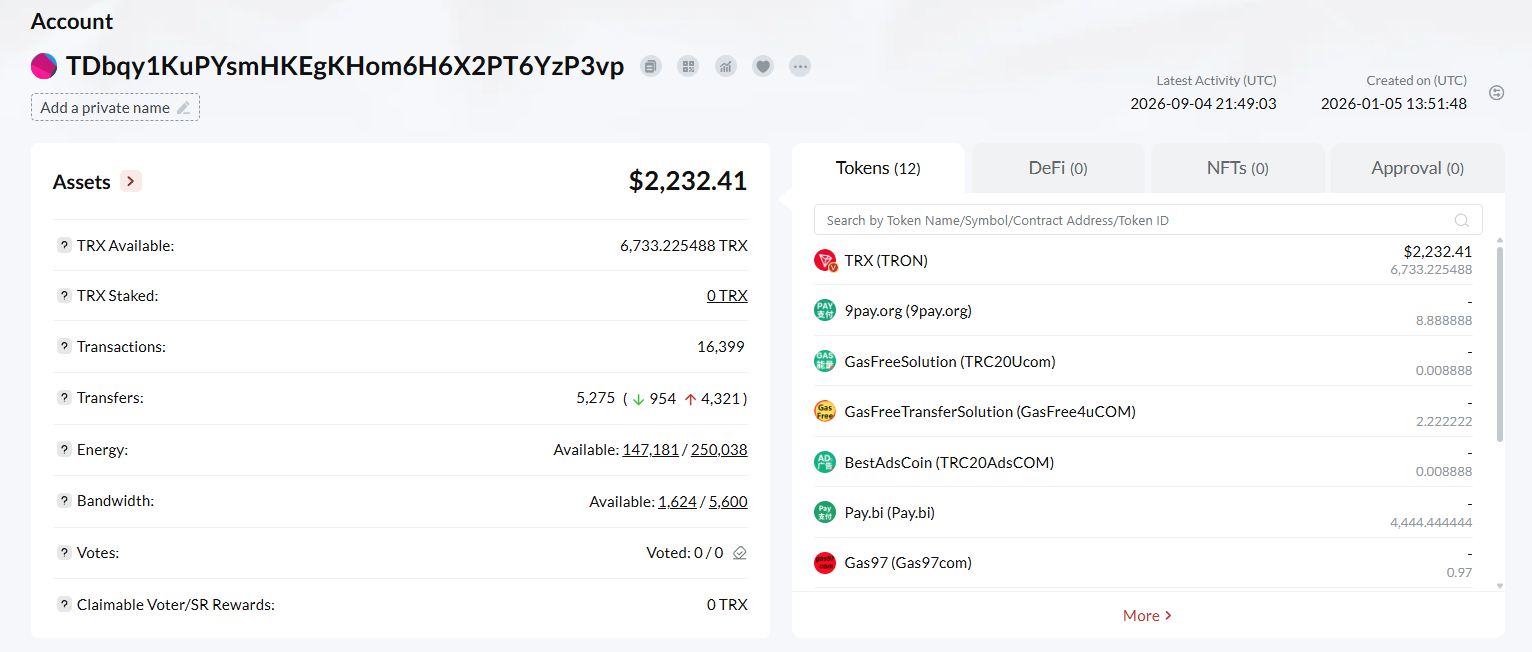Expand token list with More link

click(1148, 616)
